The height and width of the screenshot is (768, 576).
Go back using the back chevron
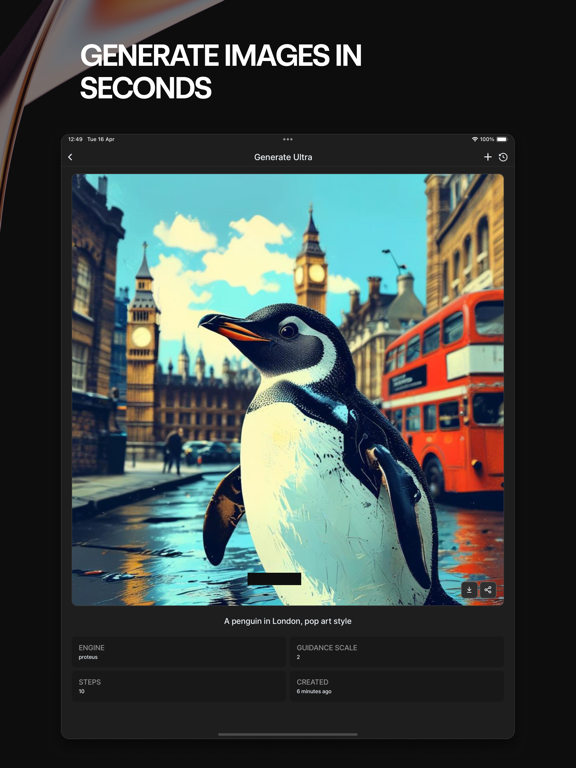pos(70,157)
